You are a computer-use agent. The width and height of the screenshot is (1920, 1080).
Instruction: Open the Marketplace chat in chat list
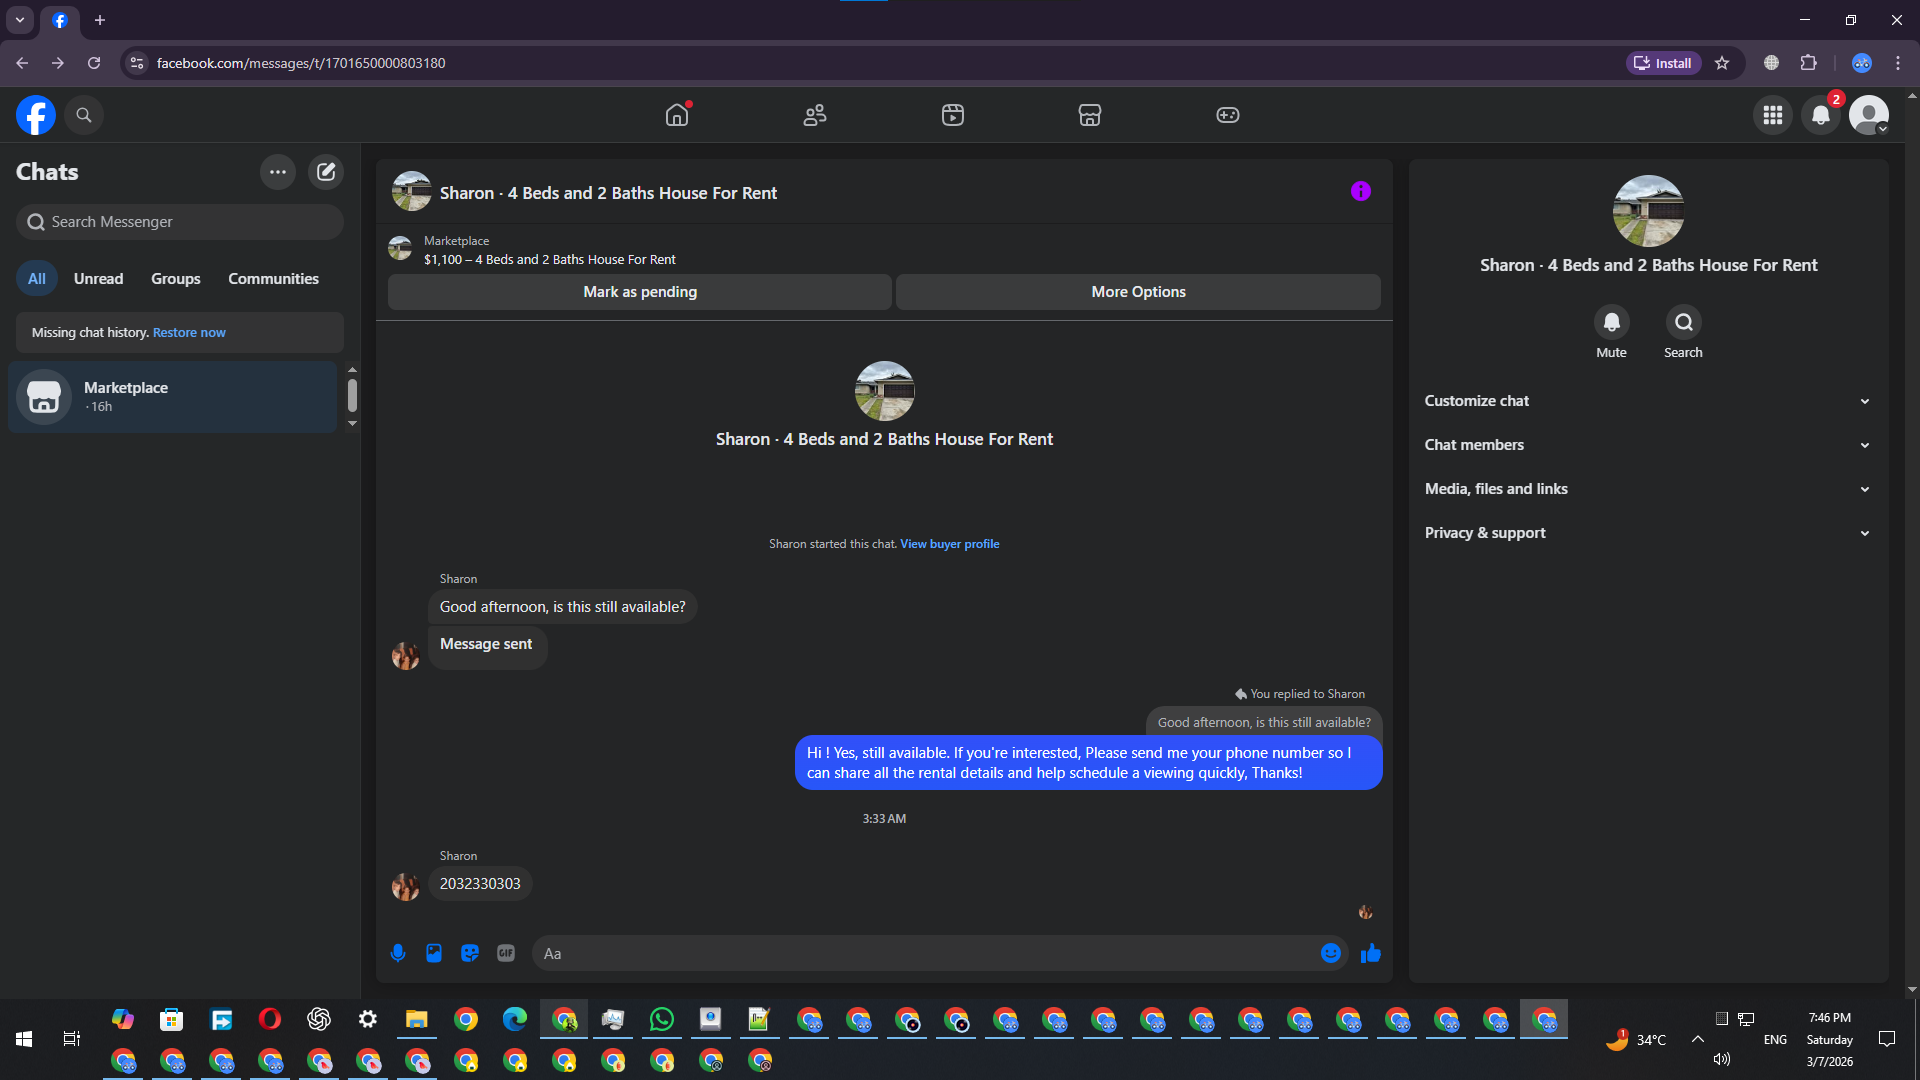pos(173,397)
